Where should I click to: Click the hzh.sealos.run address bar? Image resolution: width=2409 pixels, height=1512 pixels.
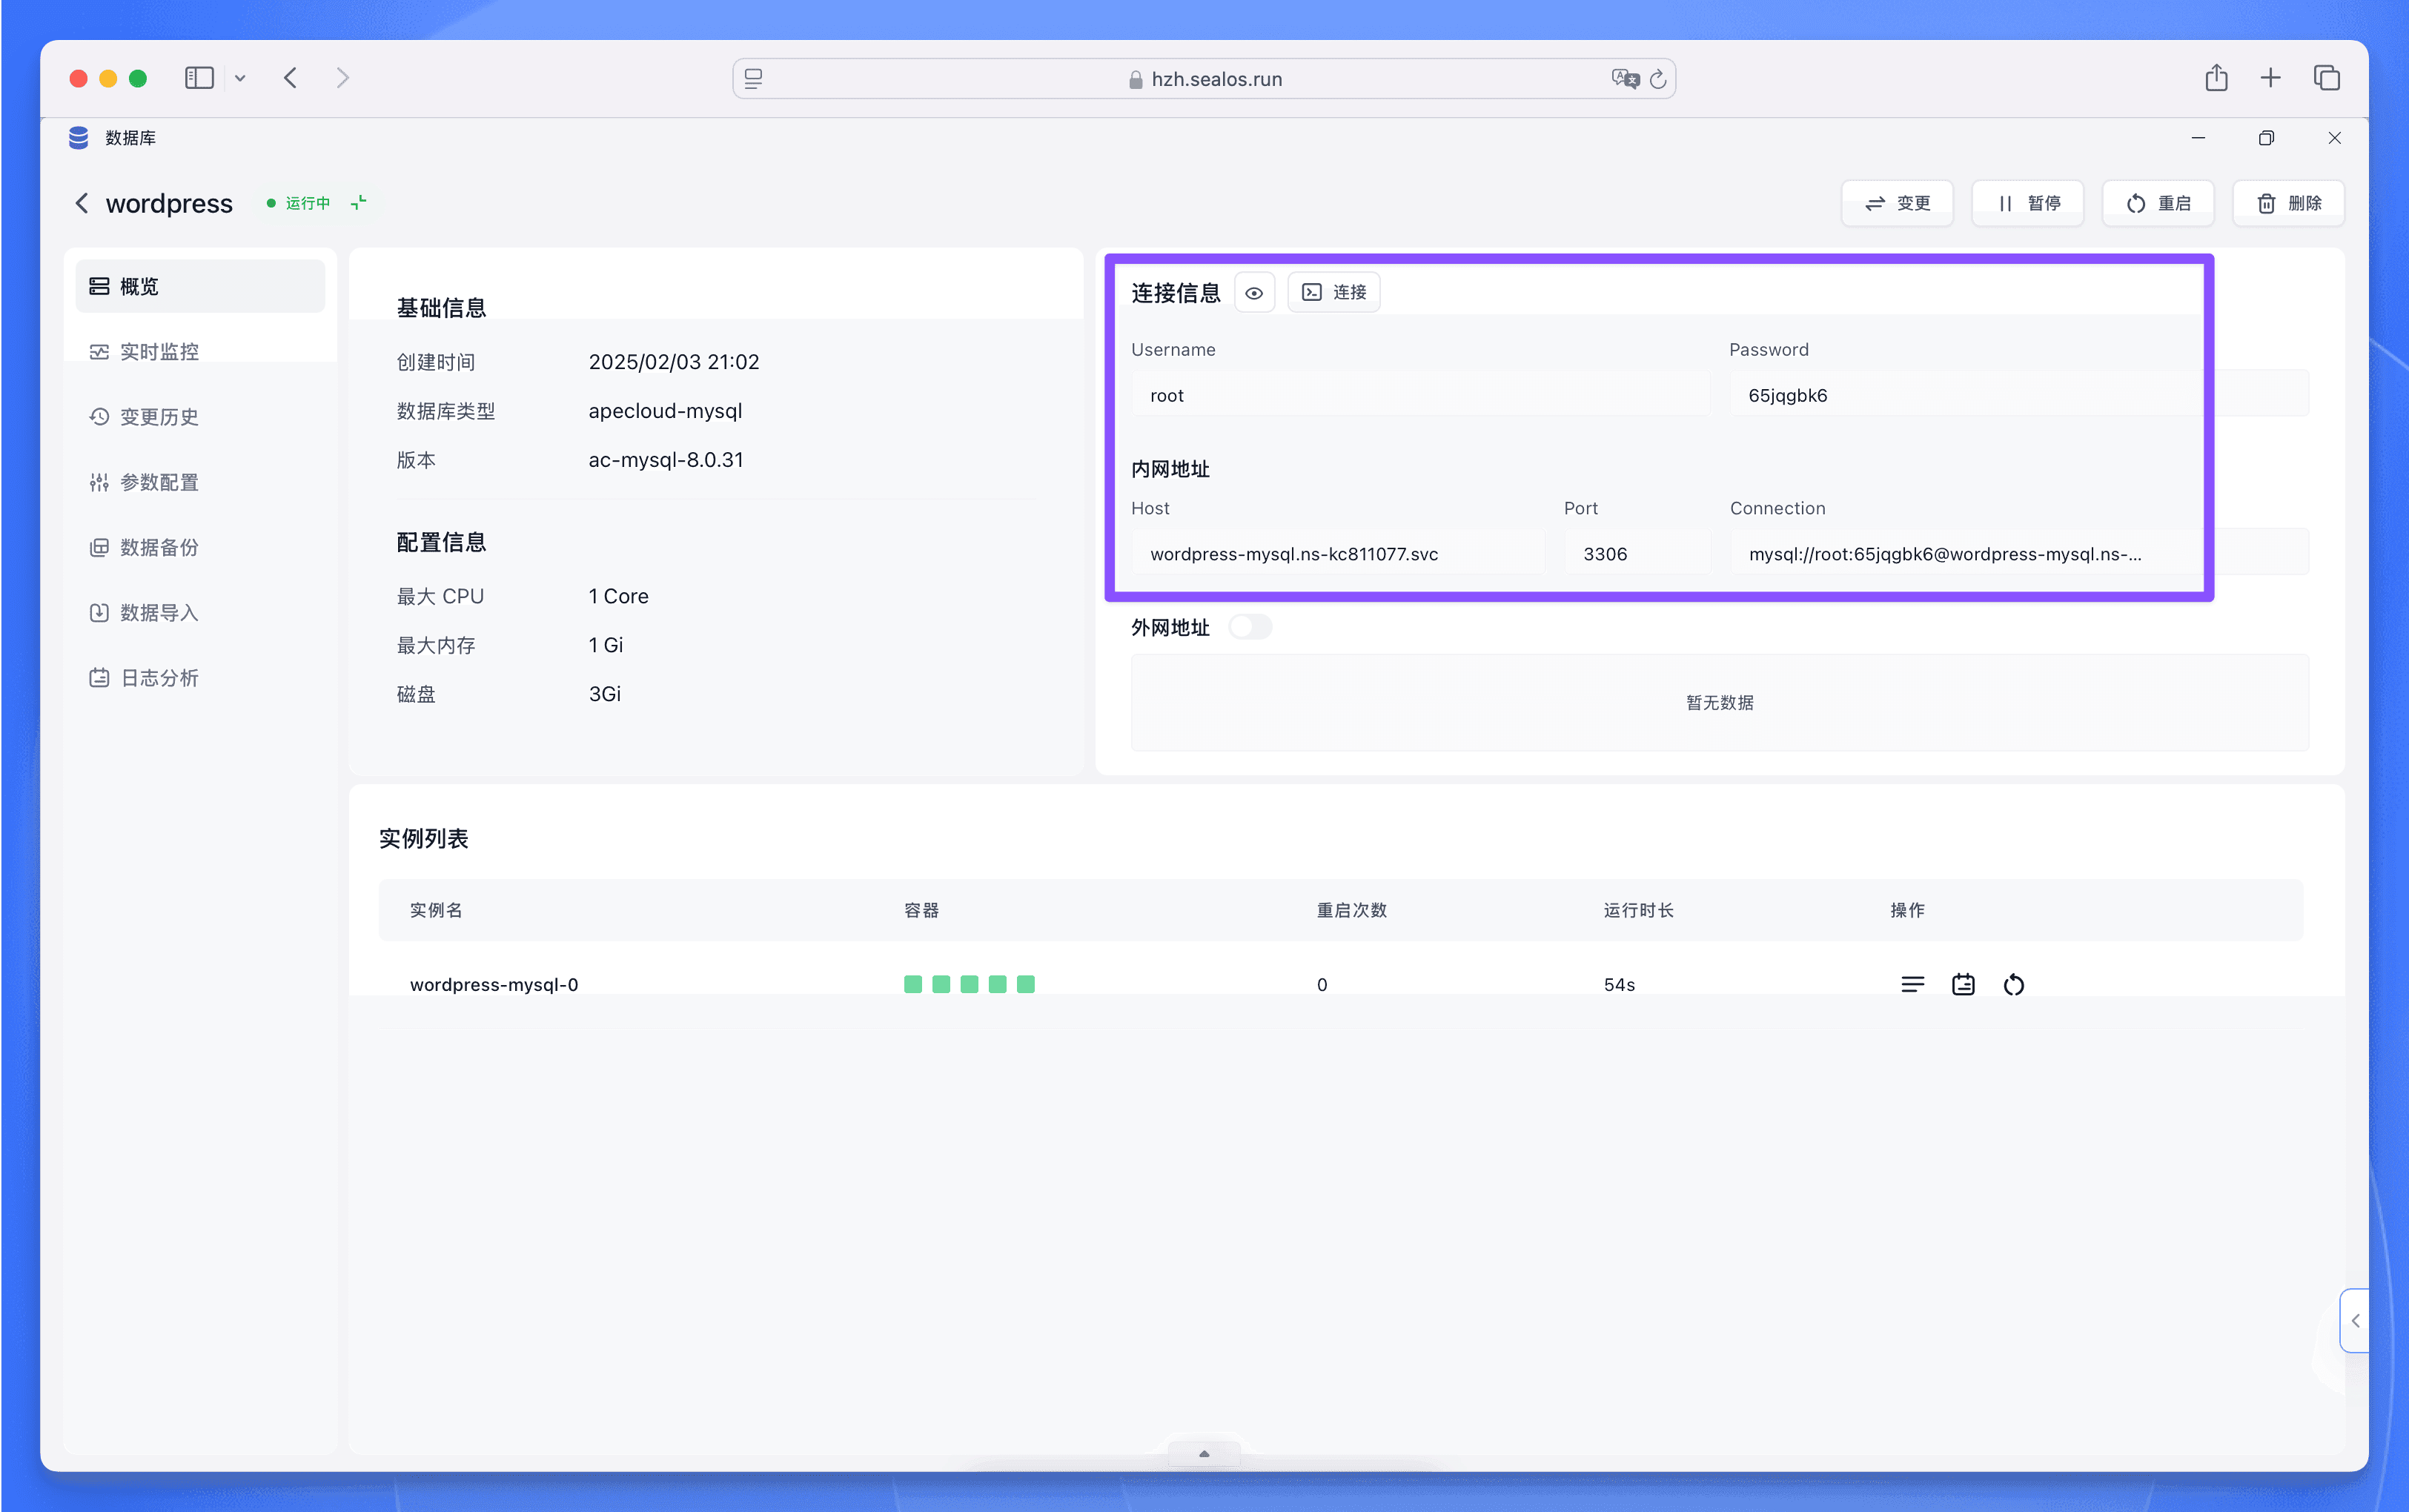click(x=1204, y=79)
